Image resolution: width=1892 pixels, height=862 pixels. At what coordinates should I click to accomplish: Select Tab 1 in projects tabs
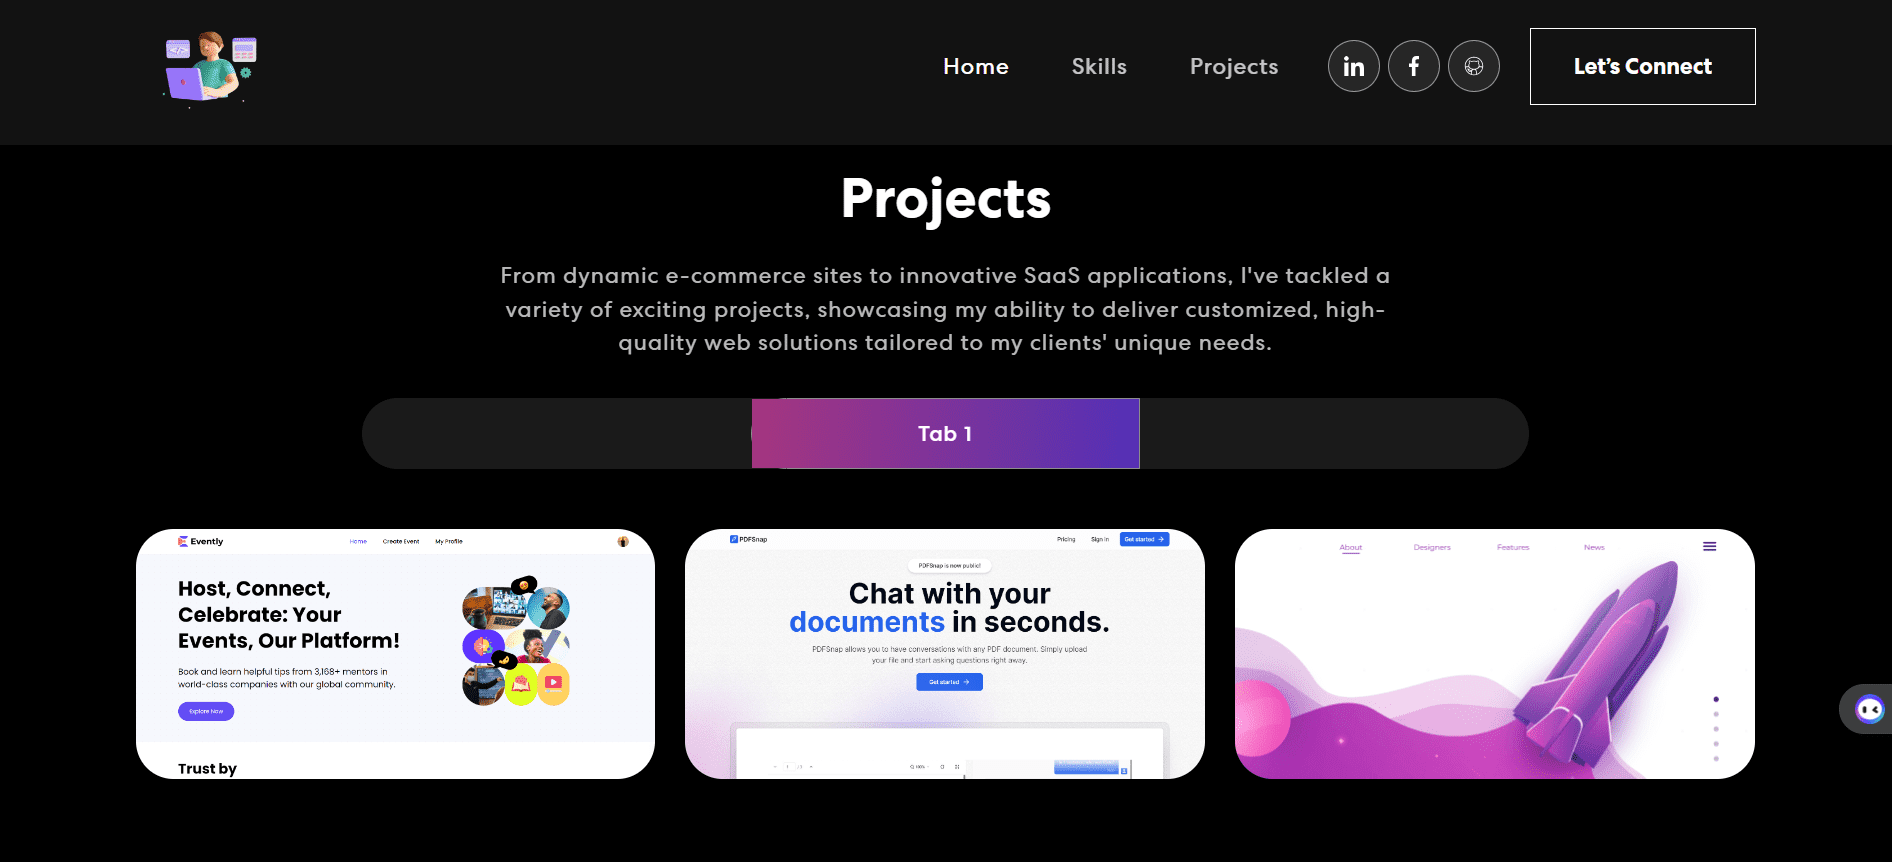coord(945,433)
